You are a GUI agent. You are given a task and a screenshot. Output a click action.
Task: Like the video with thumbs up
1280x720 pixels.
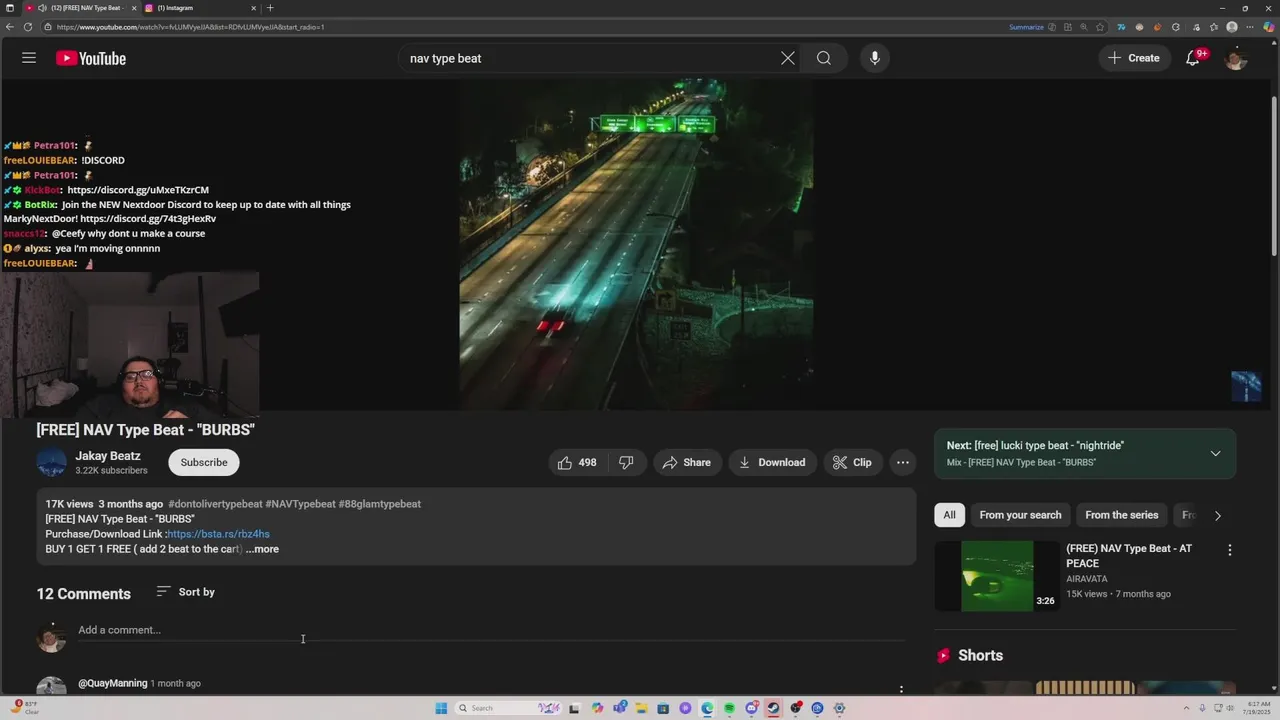tap(577, 462)
